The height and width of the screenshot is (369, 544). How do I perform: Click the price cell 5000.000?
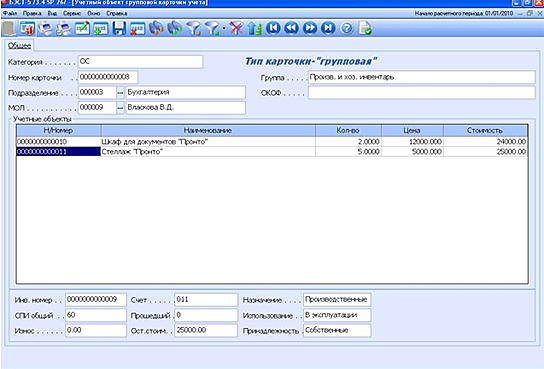point(412,152)
